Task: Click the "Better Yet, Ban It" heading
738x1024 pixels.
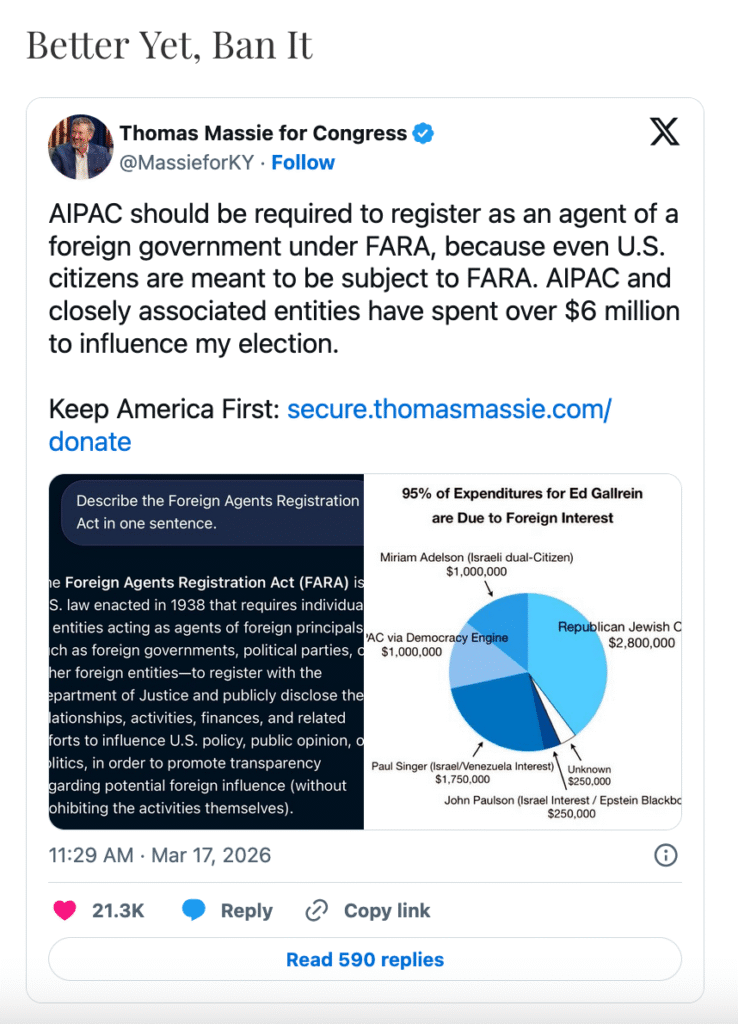Action: tap(170, 45)
